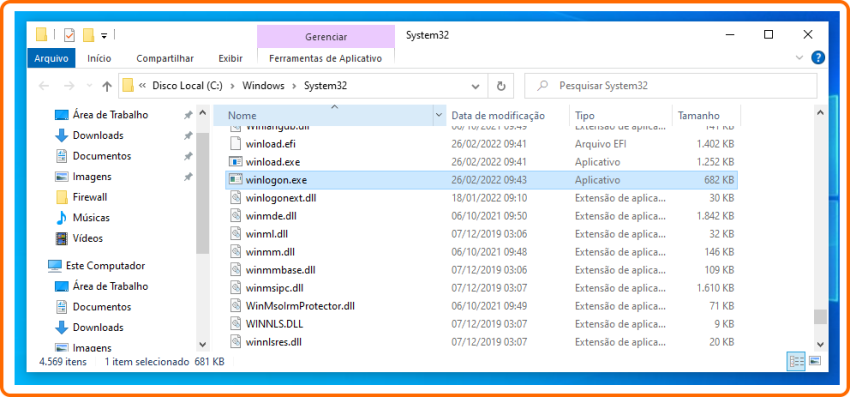Click the Properties icon in quick access toolbar
This screenshot has width=850, height=397.
click(x=69, y=35)
